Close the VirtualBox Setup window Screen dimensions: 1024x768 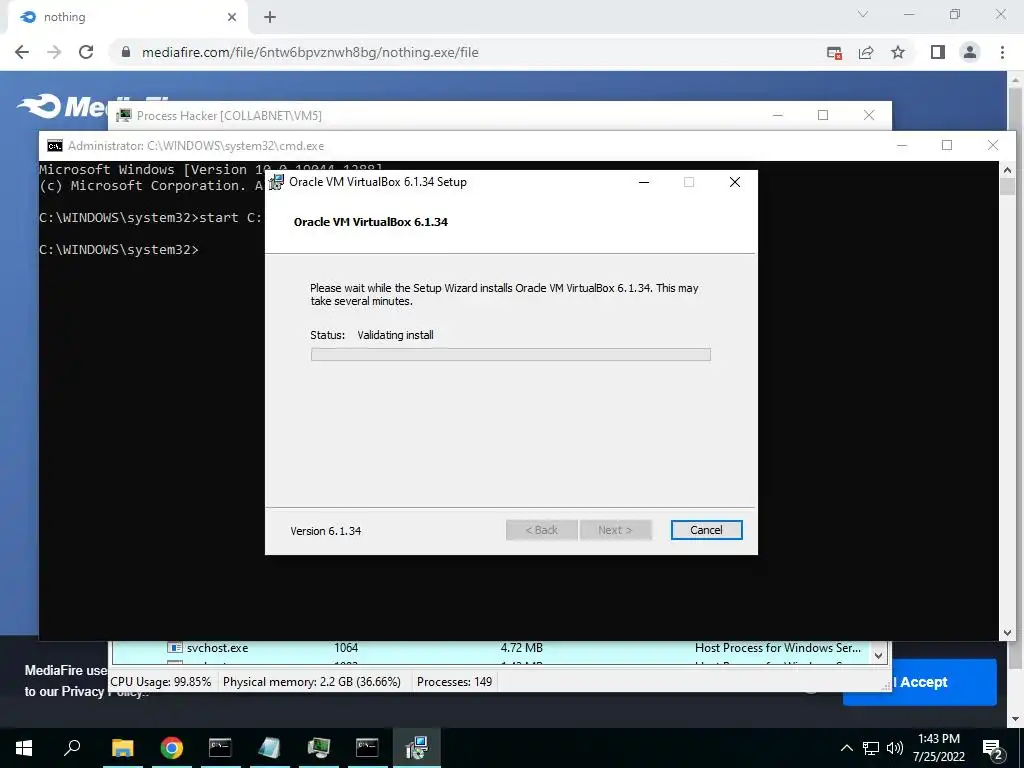(x=735, y=182)
